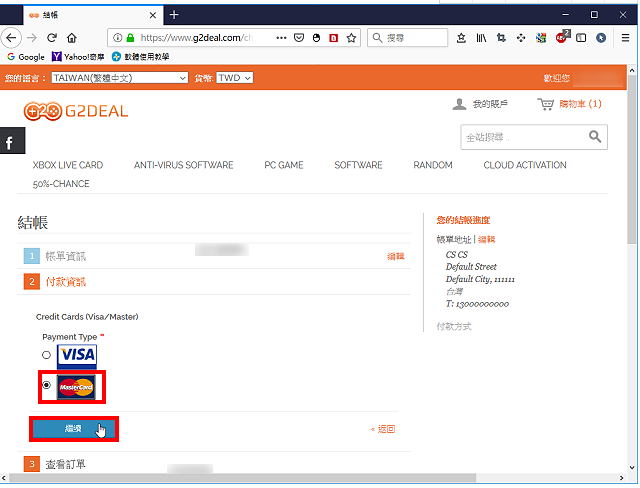This screenshot has height=488, width=640.
Task: Go back with the browser back arrow
Action: point(11,38)
